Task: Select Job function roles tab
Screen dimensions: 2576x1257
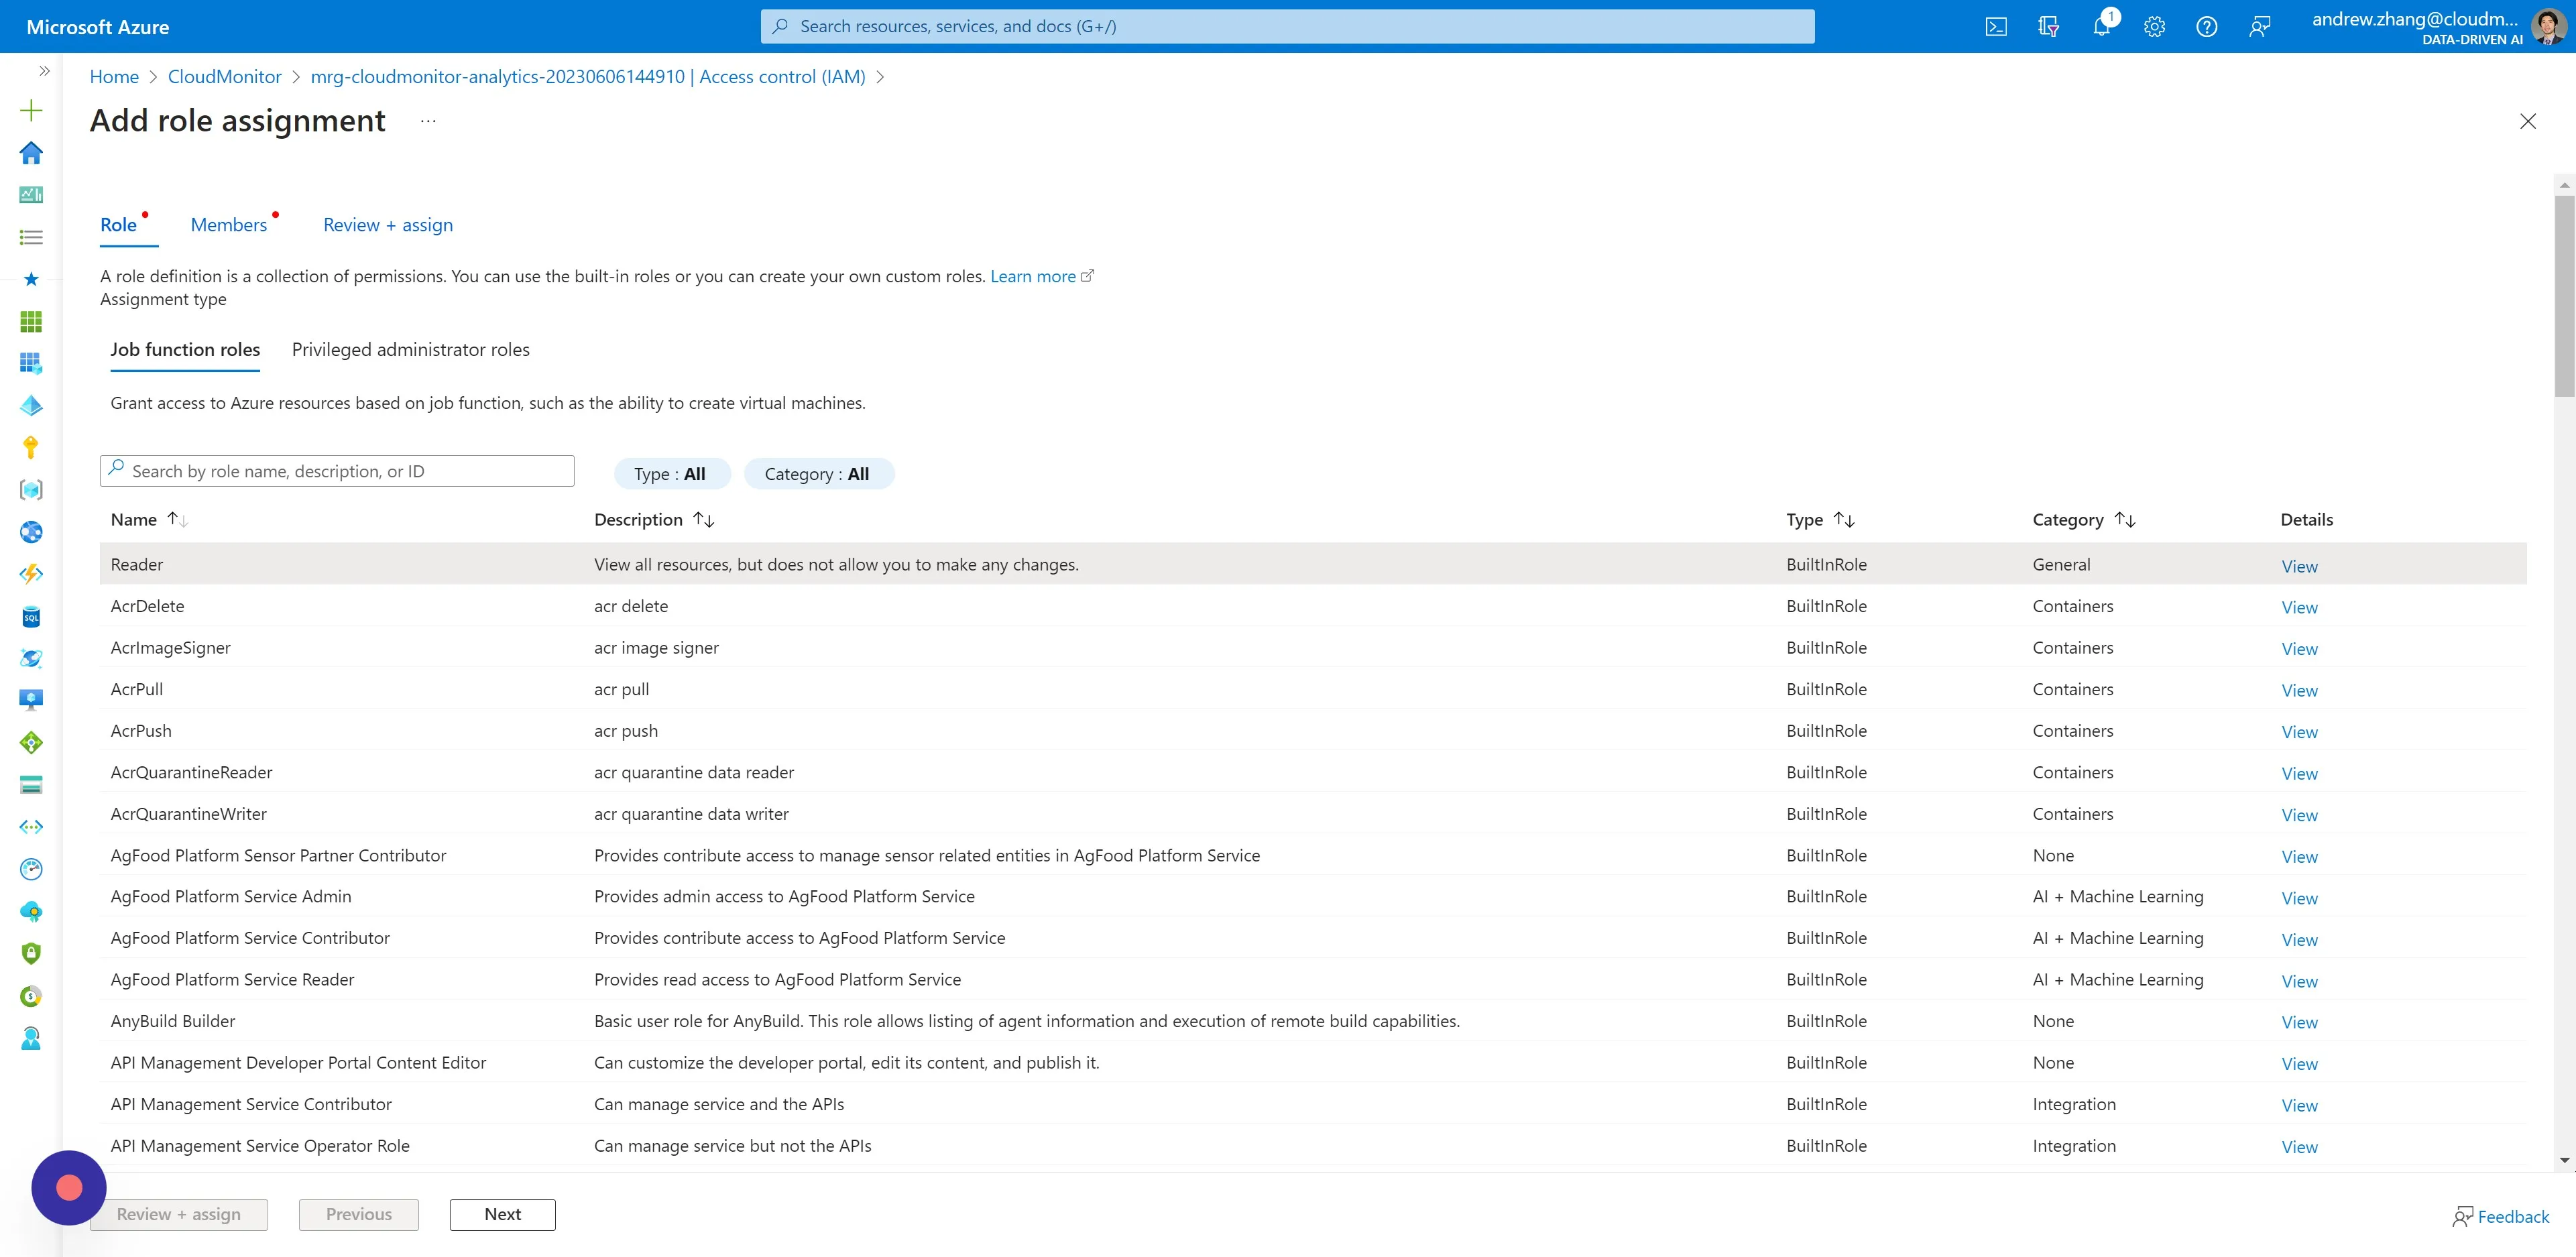Action: [x=185, y=350]
